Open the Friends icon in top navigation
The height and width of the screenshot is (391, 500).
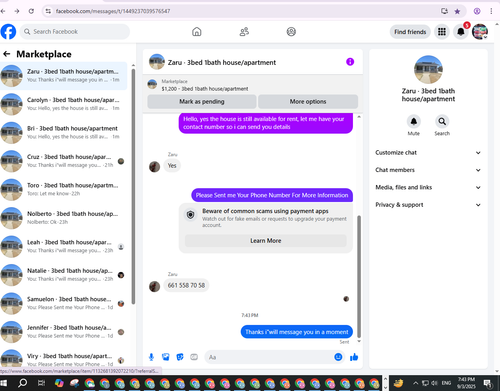coord(244,32)
